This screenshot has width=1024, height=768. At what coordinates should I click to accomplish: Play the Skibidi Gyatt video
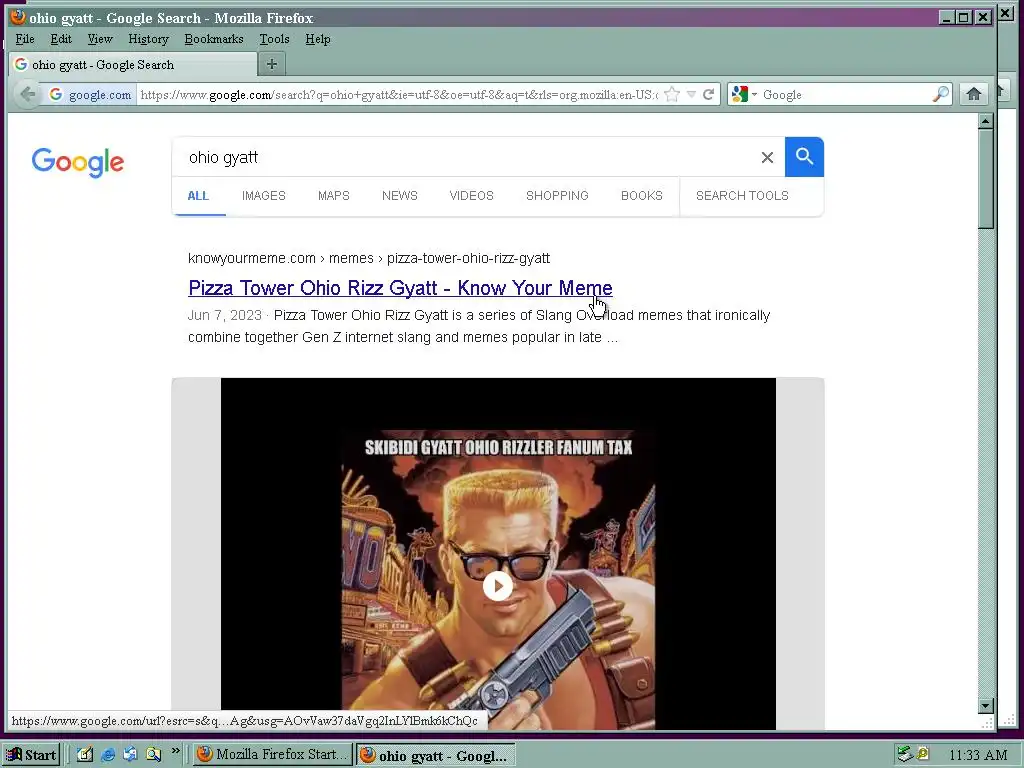click(498, 586)
